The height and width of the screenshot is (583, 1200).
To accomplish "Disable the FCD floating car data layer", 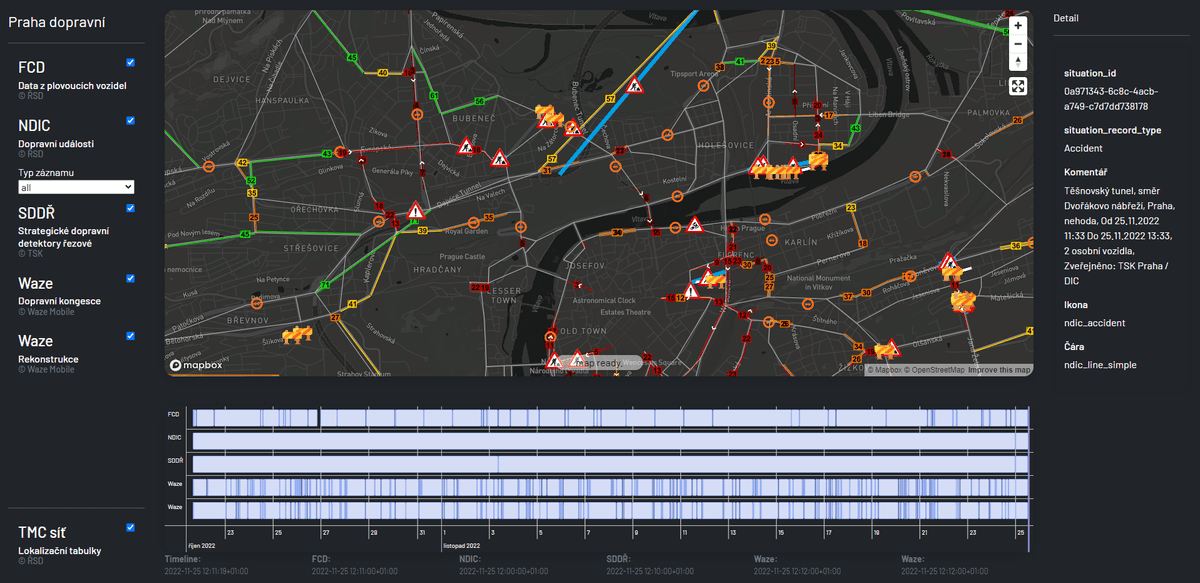I will click(130, 63).
